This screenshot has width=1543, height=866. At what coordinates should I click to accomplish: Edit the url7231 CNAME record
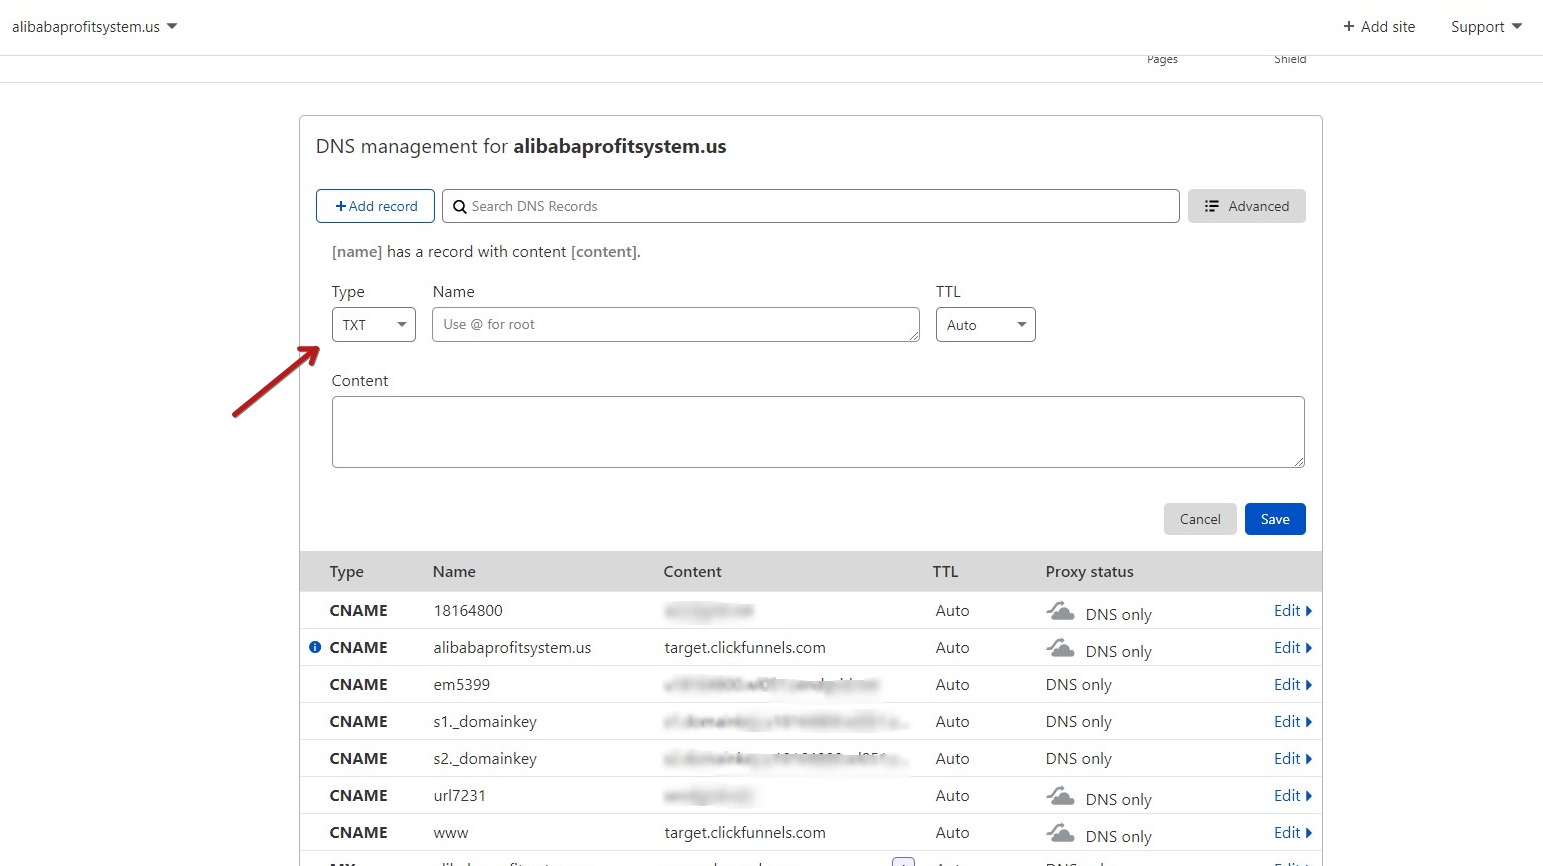(x=1292, y=796)
